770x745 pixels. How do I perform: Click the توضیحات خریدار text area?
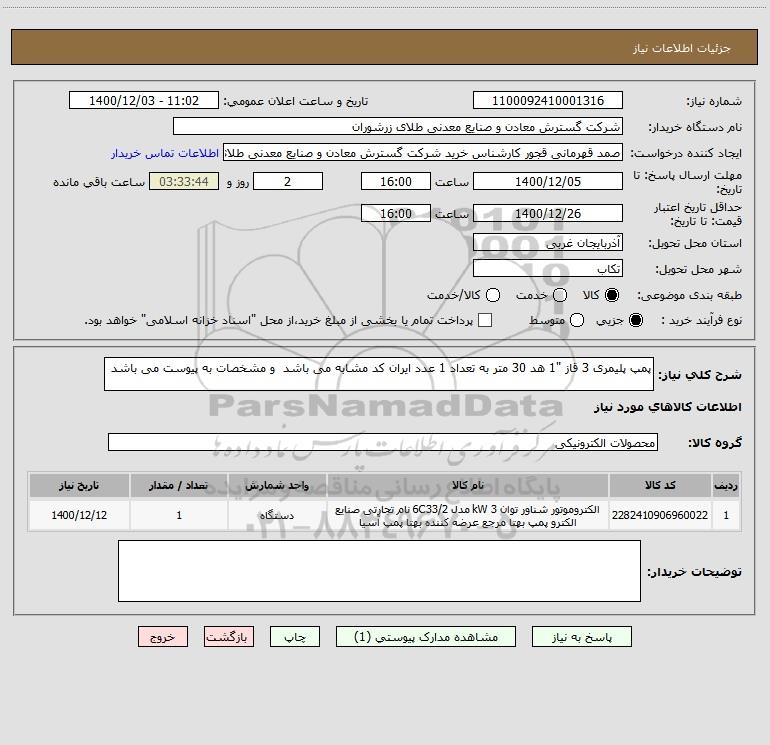379,571
